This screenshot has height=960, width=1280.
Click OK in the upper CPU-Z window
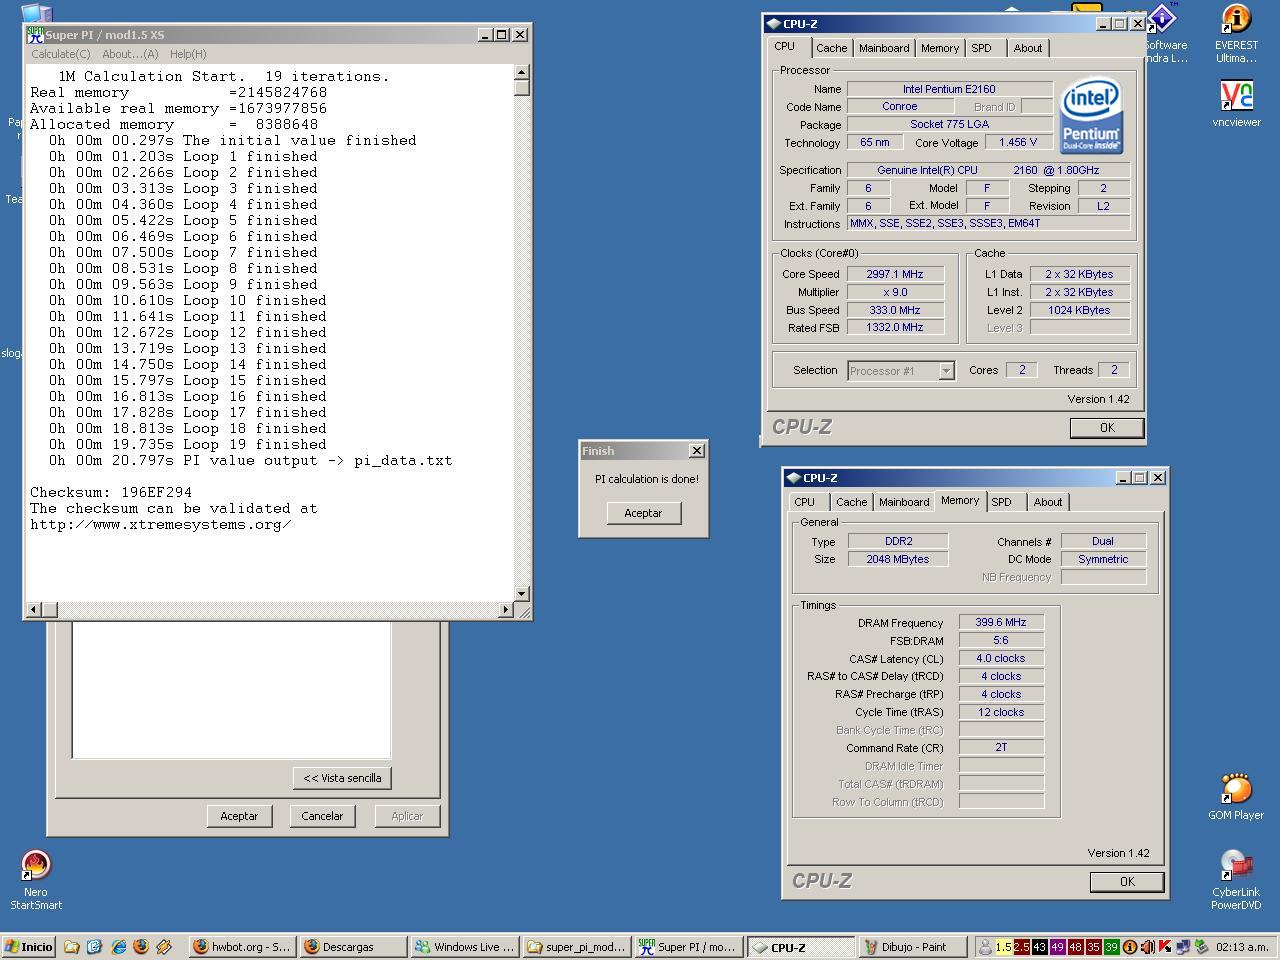pyautogui.click(x=1106, y=427)
